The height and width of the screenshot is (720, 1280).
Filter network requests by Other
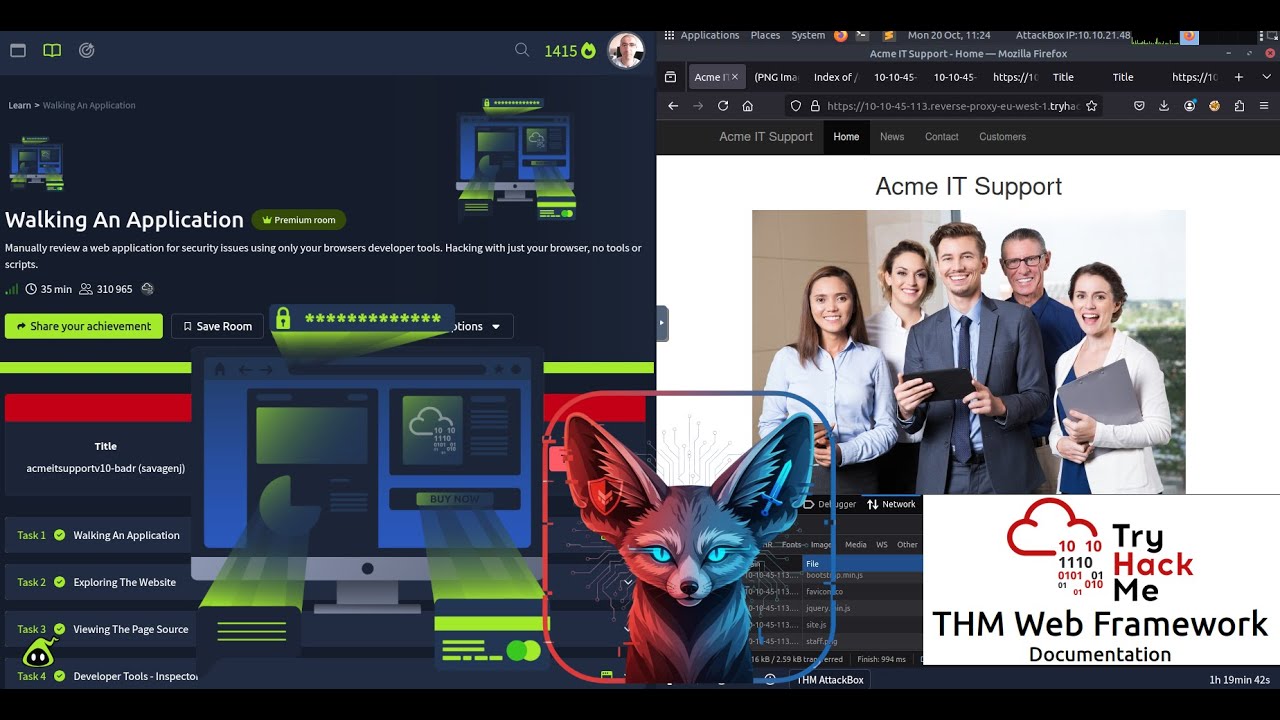907,545
